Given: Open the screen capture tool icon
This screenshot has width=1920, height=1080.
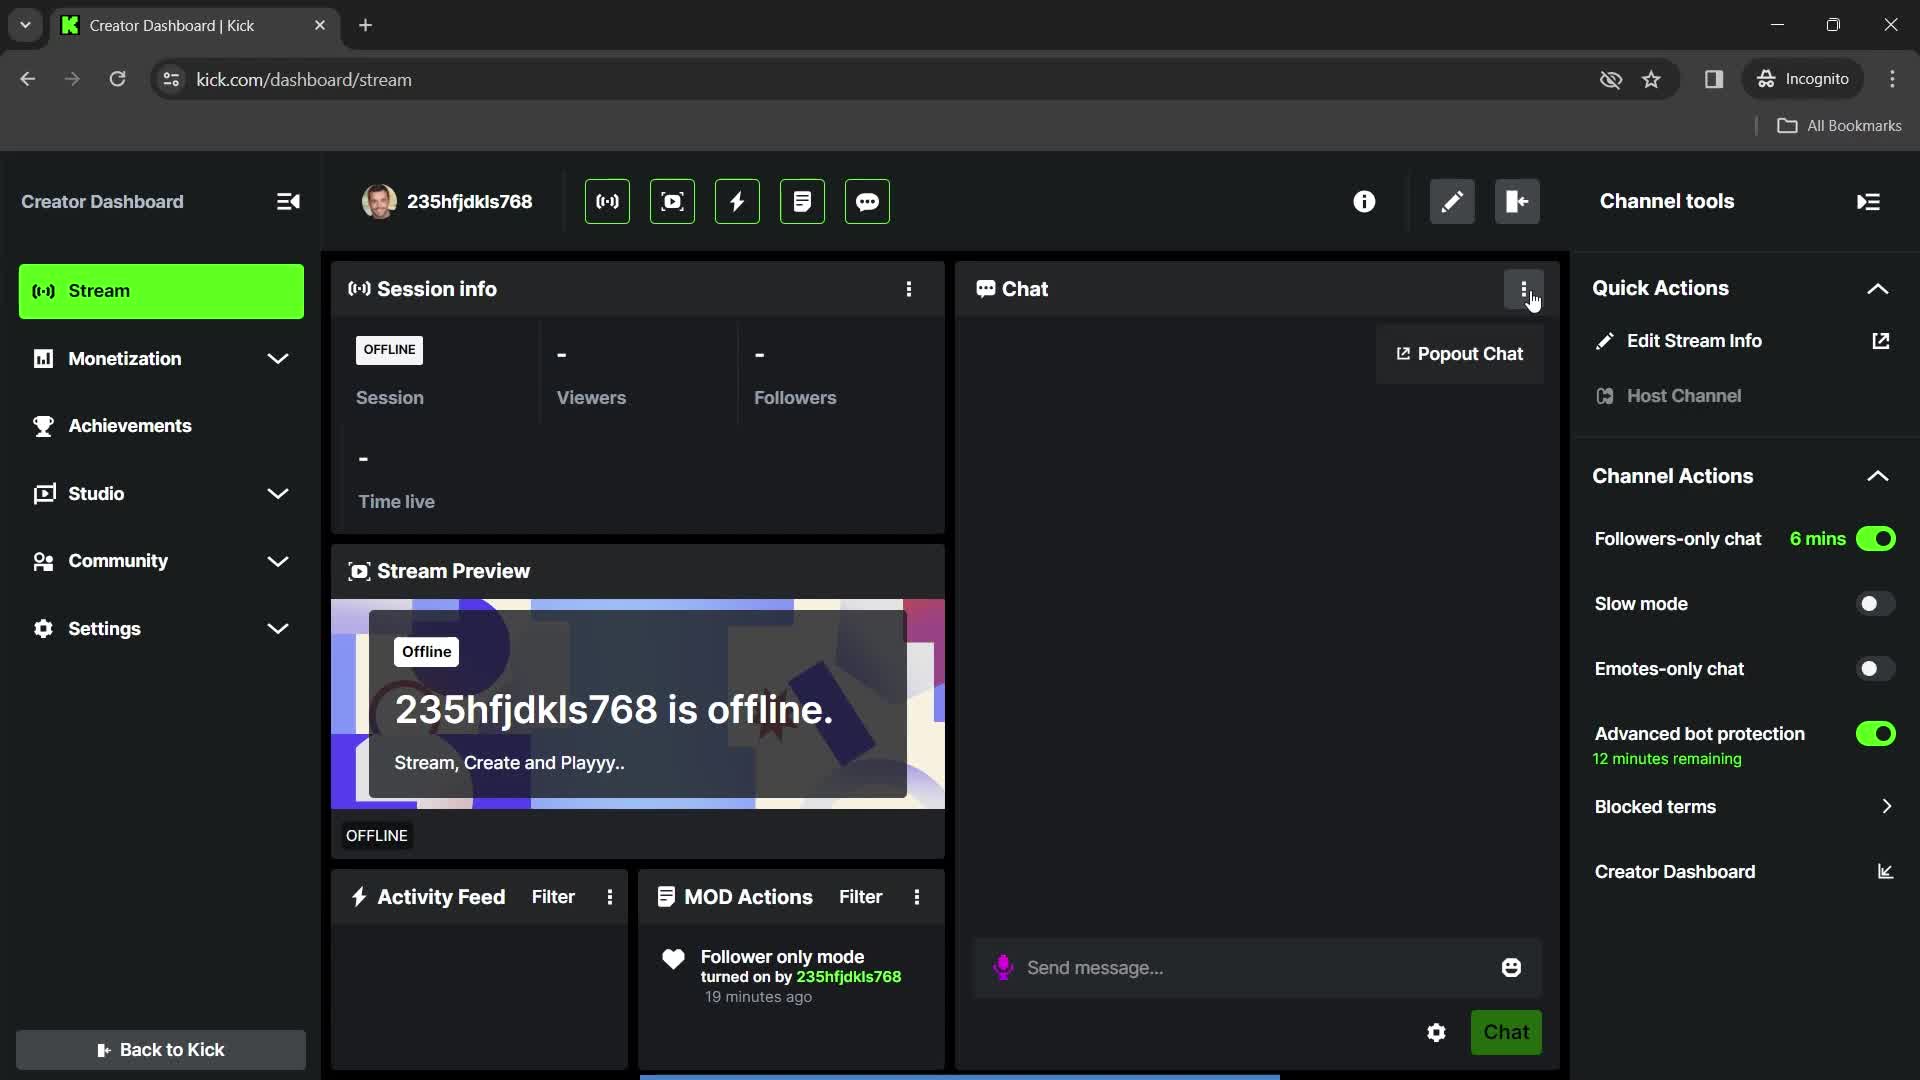Looking at the screenshot, I should [671, 200].
